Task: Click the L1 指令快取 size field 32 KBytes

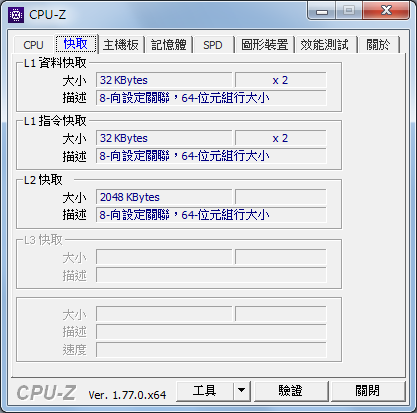Action: [164, 138]
